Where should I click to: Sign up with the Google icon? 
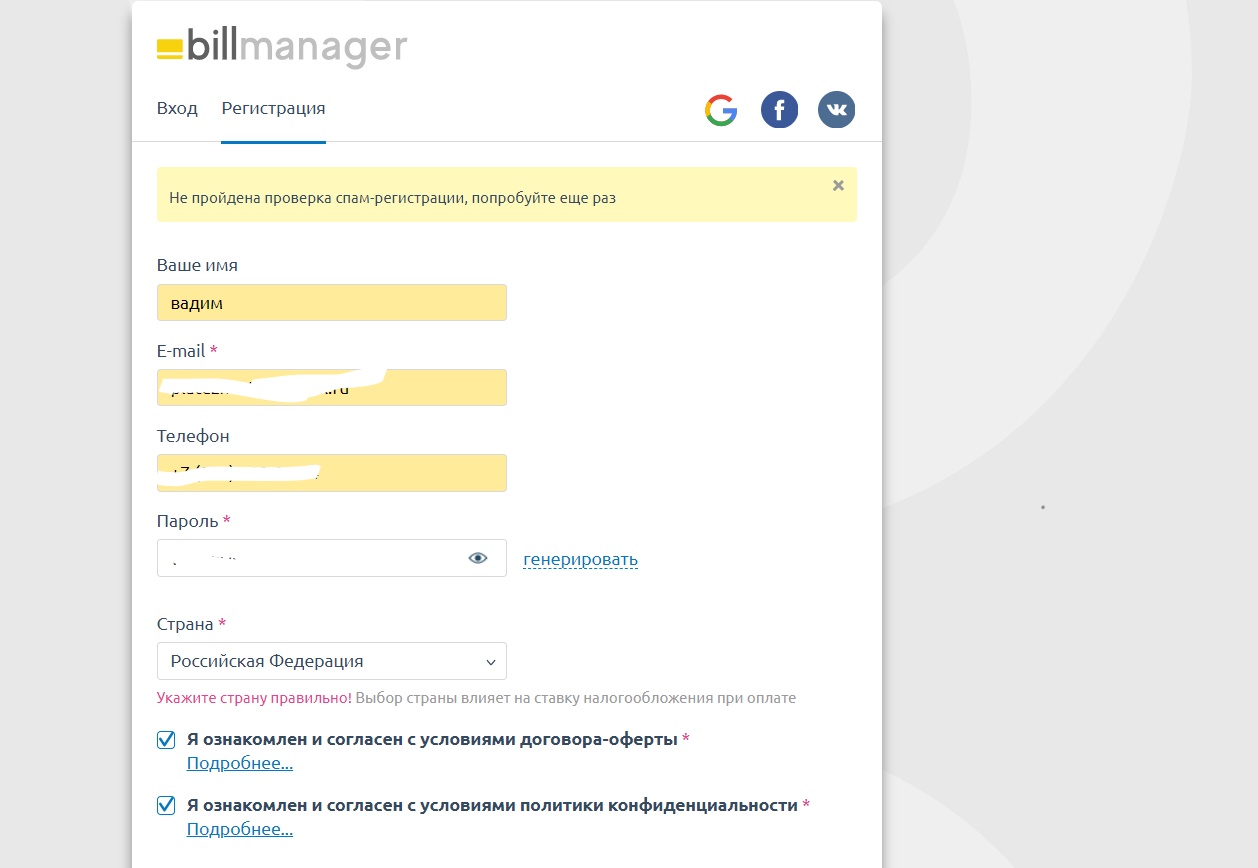(x=720, y=110)
